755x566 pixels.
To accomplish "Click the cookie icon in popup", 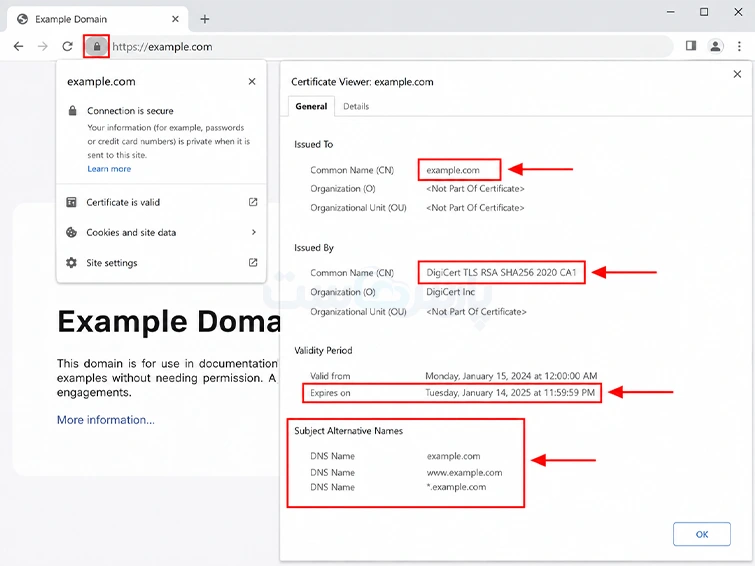I will tap(71, 232).
